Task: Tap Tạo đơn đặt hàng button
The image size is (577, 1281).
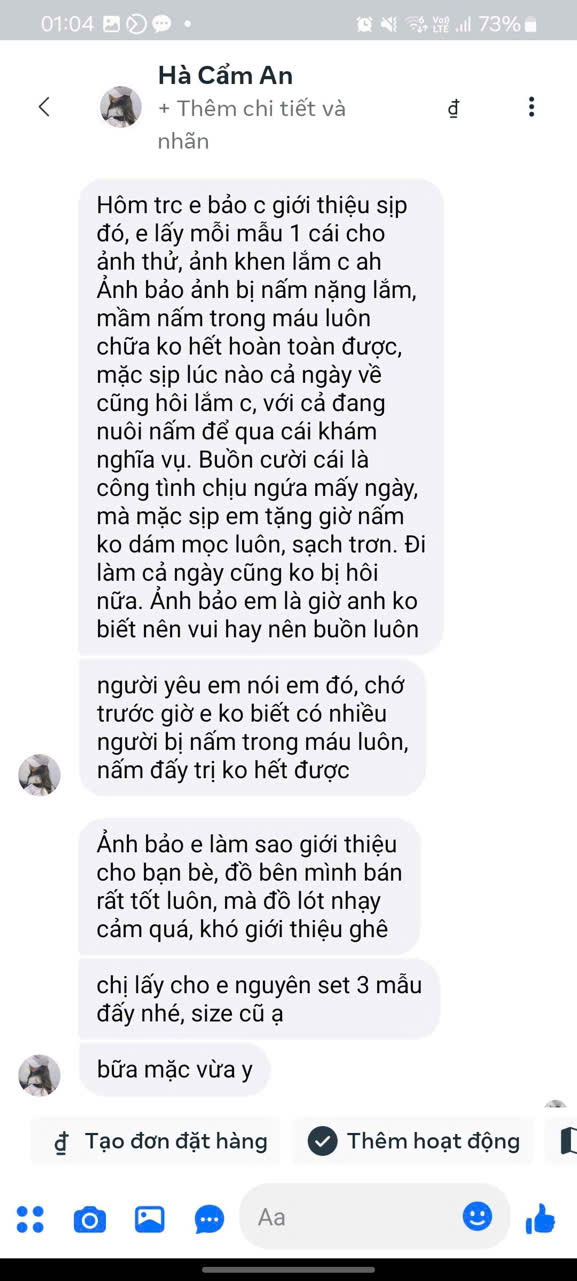Action: (x=160, y=1141)
